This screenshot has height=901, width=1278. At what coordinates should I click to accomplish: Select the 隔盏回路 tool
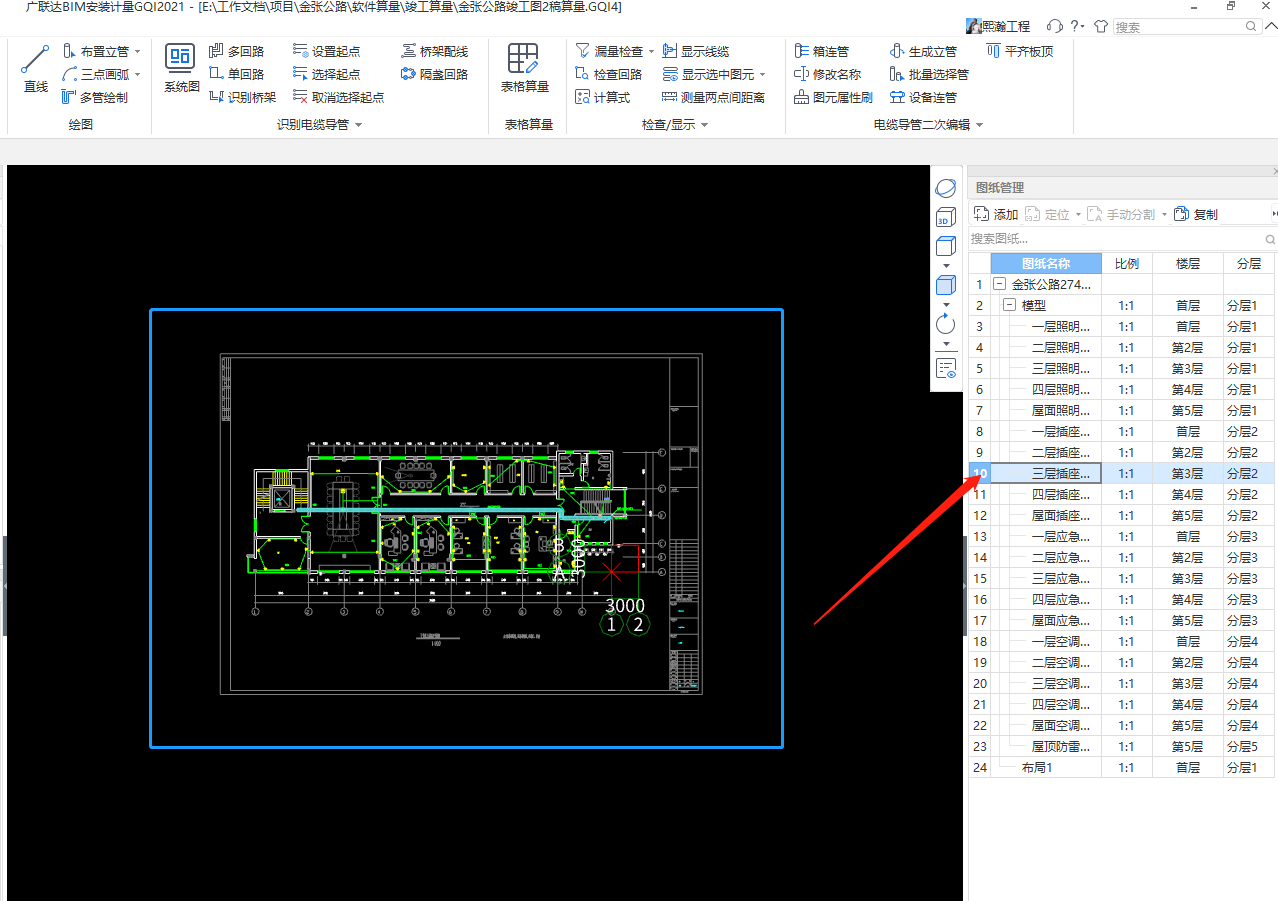tap(435, 74)
